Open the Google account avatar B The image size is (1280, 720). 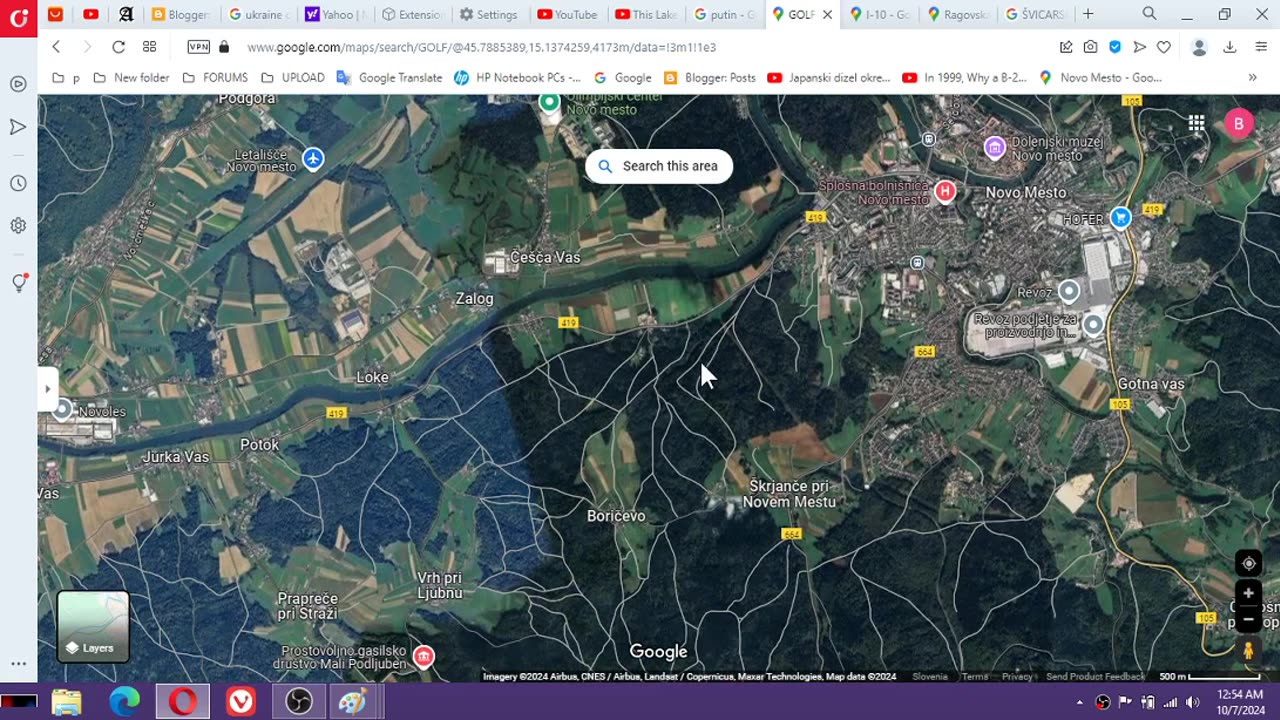tap(1238, 123)
